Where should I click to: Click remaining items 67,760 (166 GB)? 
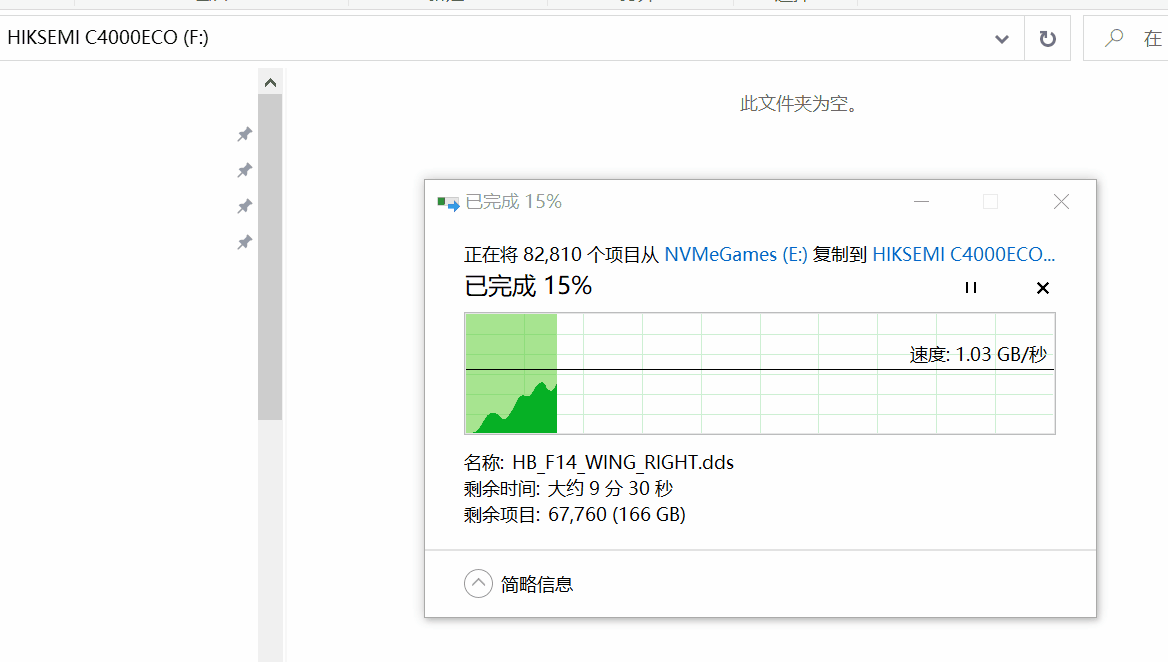point(617,515)
